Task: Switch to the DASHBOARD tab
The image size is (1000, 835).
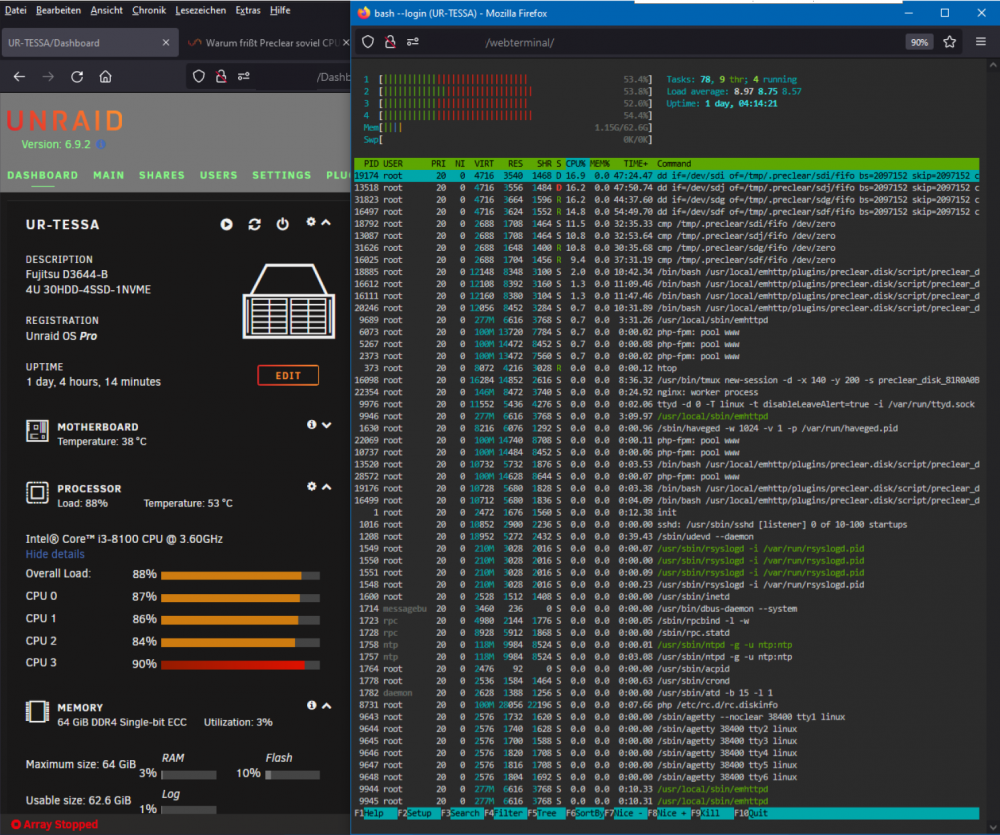Action: (x=43, y=175)
